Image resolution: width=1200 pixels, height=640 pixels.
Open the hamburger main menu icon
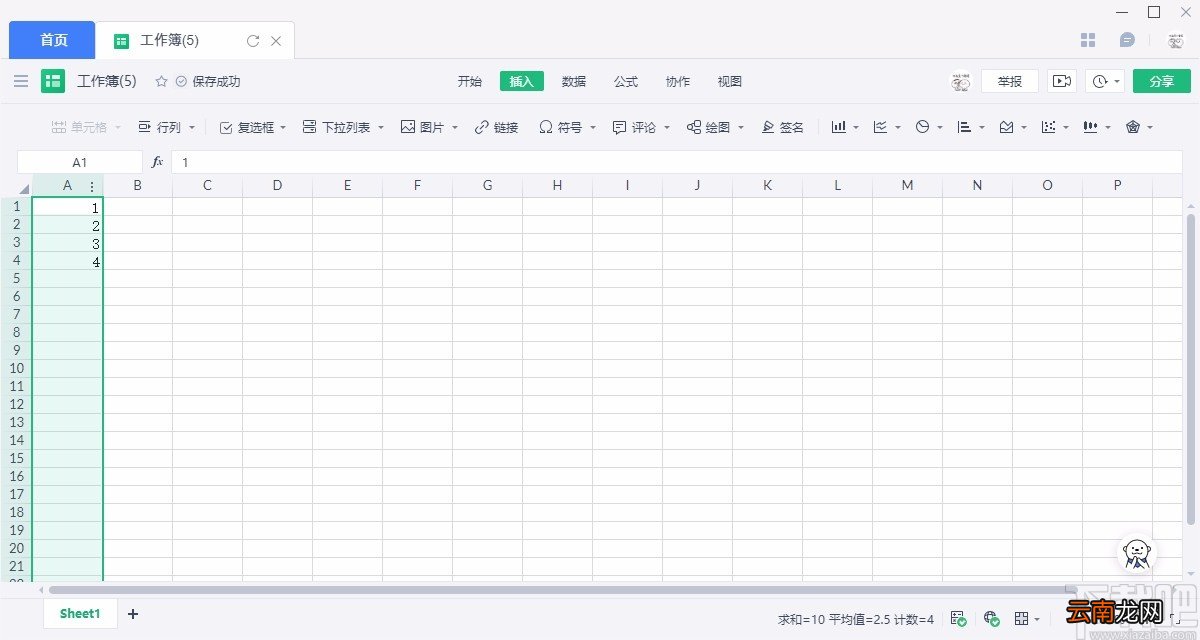[21, 81]
